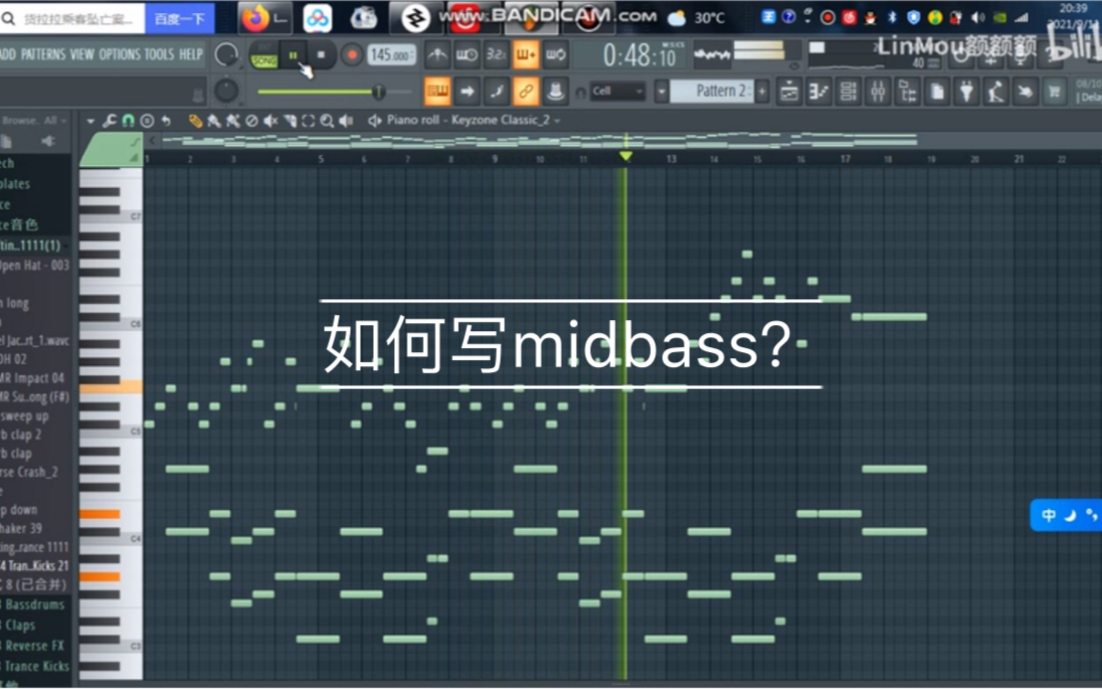Open the Plugin picker
1102x689 pixels.
point(966,91)
